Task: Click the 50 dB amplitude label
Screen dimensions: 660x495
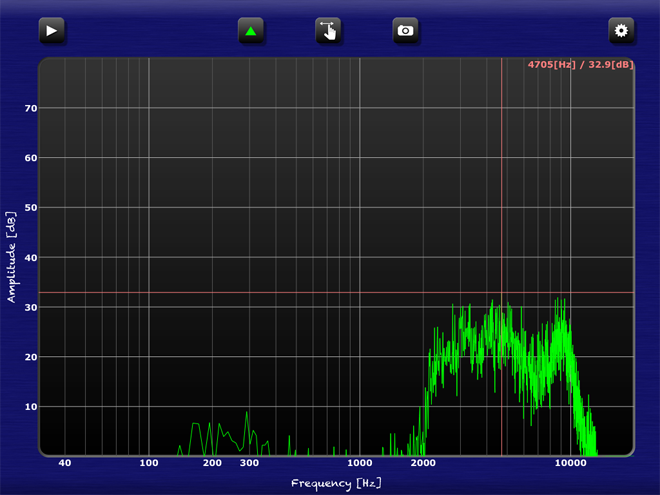Action: (31, 208)
